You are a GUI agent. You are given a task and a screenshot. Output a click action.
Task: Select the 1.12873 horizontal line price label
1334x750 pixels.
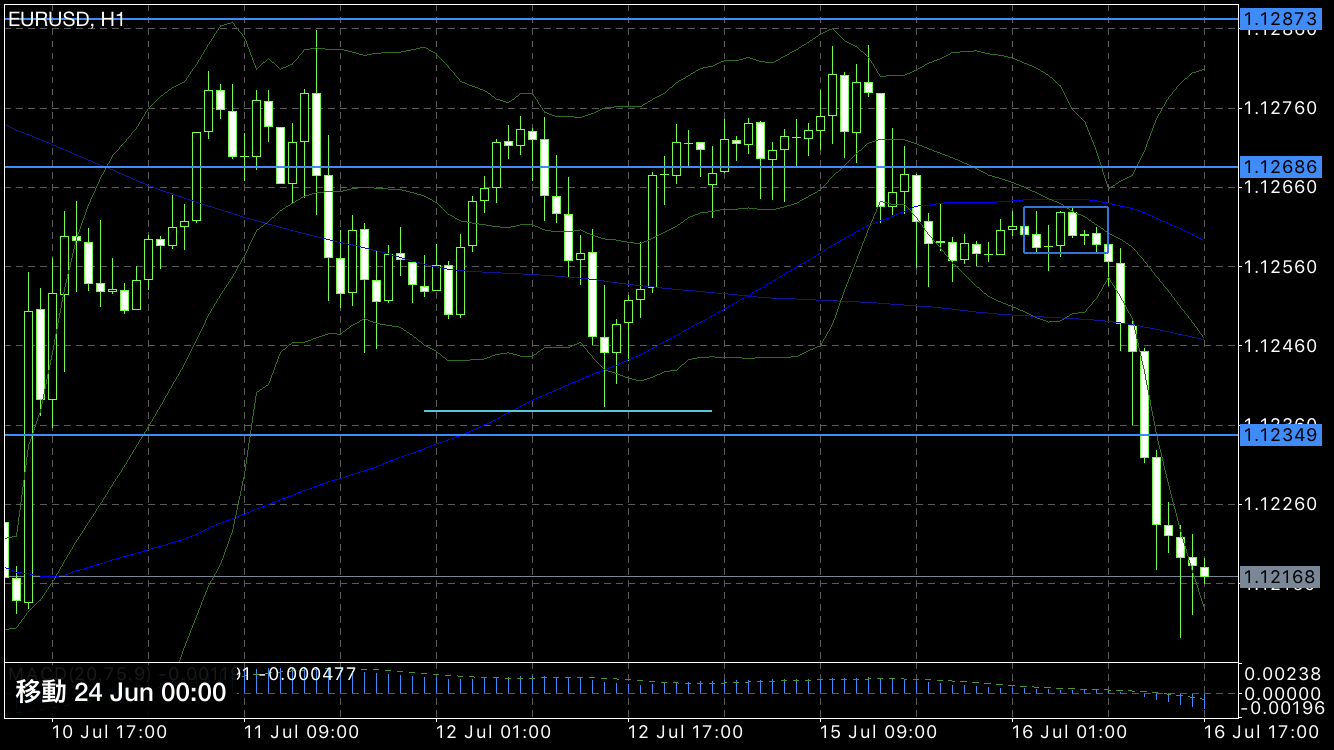[x=1279, y=19]
